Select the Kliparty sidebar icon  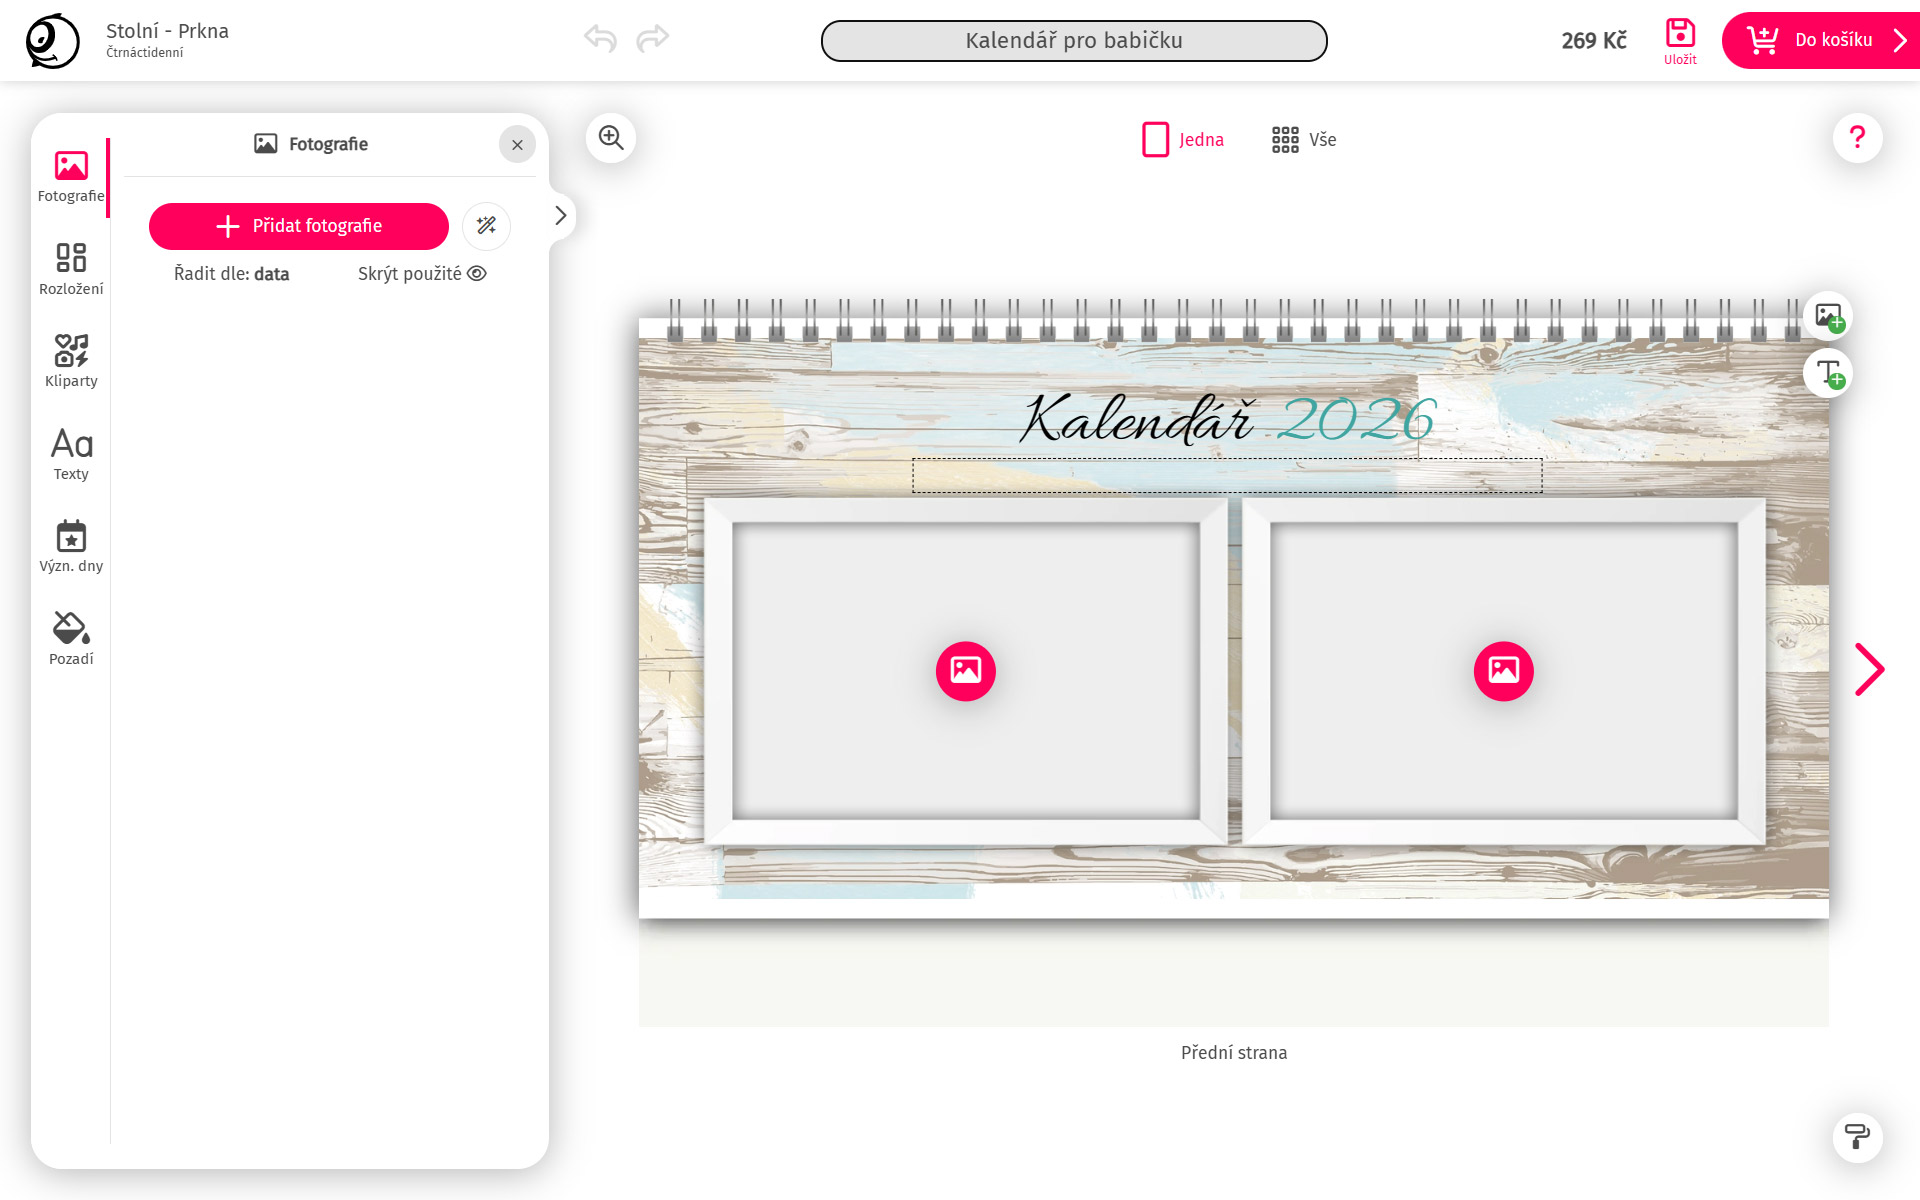(70, 360)
